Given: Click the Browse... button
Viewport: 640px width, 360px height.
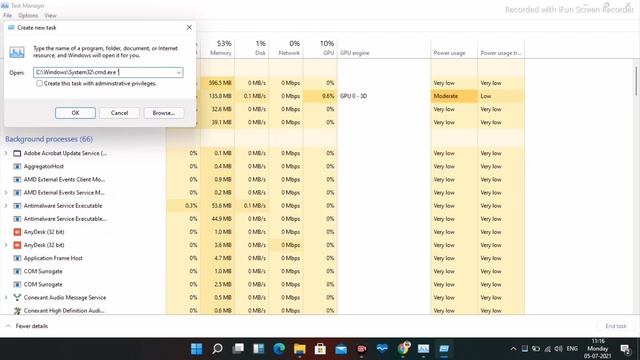Looking at the screenshot, I should [164, 113].
